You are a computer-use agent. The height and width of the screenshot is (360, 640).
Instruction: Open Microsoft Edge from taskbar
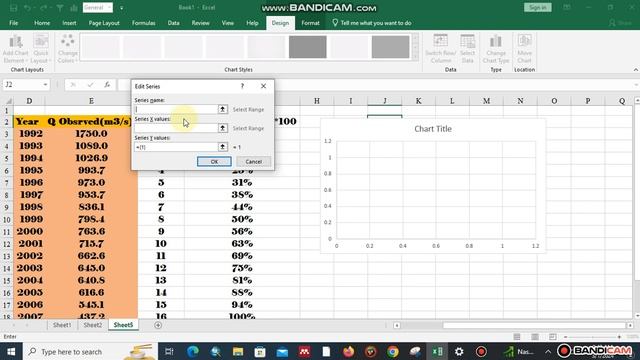[x=193, y=351]
